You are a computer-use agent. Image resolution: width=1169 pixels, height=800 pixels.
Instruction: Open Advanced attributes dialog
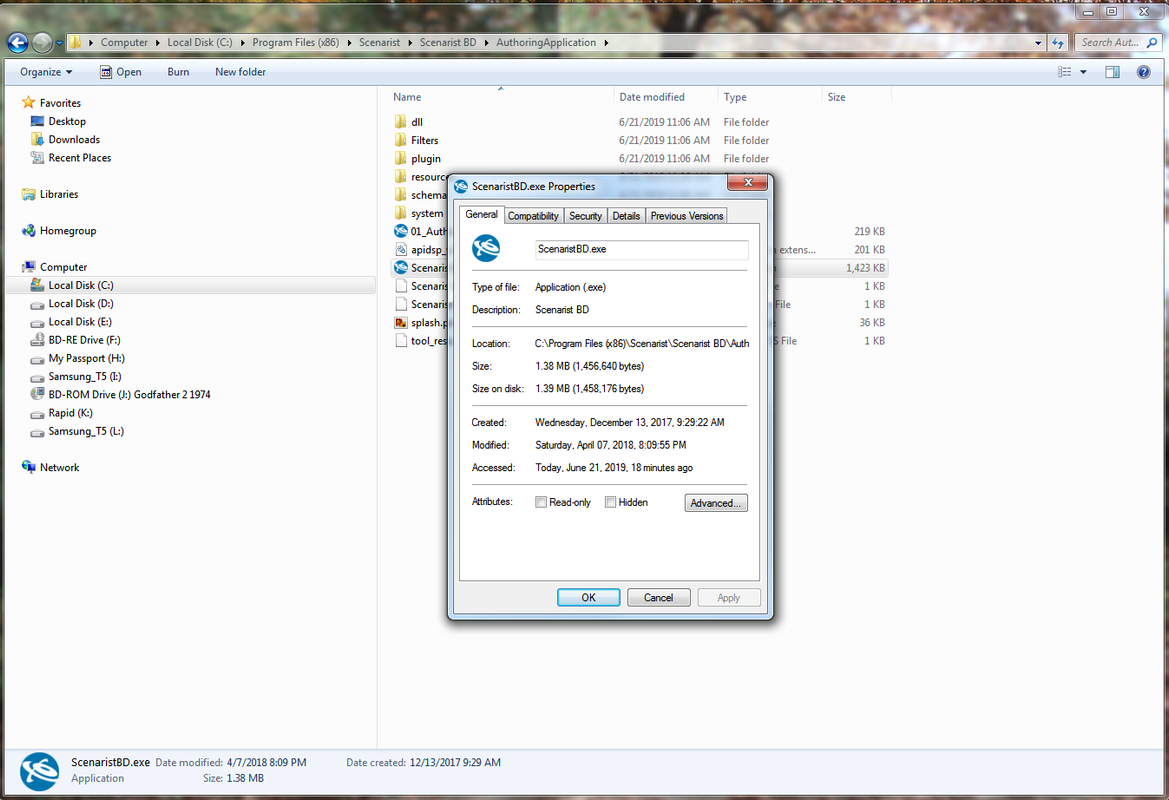coord(716,503)
